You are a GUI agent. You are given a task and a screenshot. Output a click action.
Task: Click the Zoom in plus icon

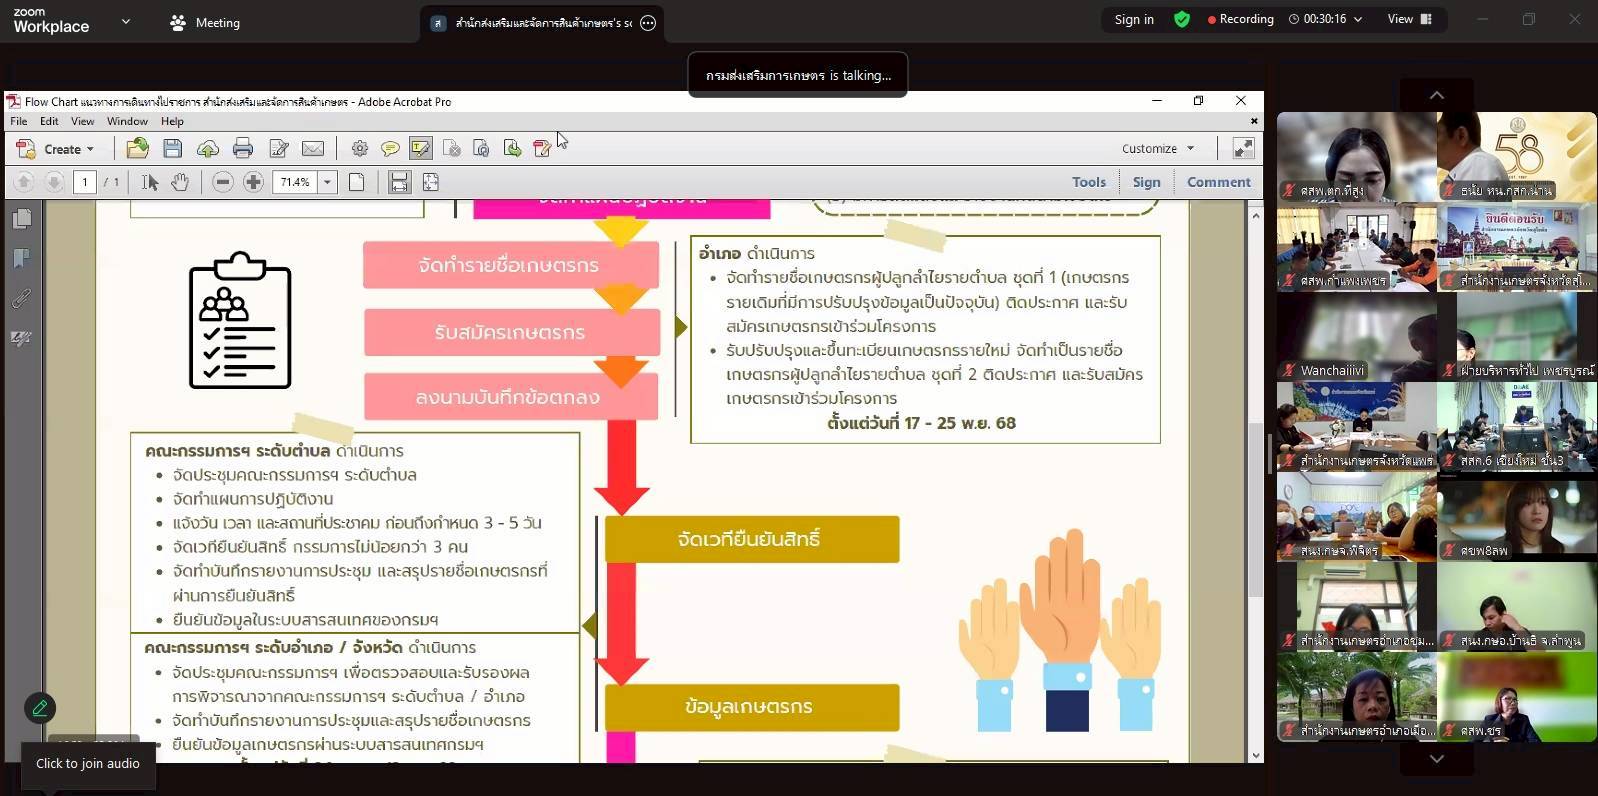pyautogui.click(x=254, y=182)
